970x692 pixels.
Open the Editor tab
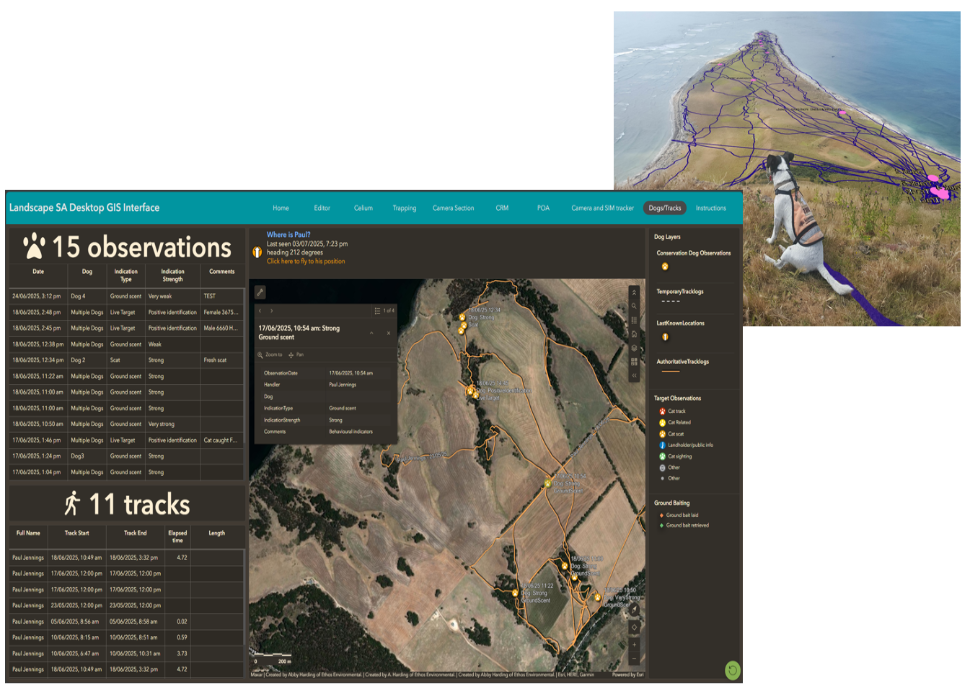tap(322, 208)
